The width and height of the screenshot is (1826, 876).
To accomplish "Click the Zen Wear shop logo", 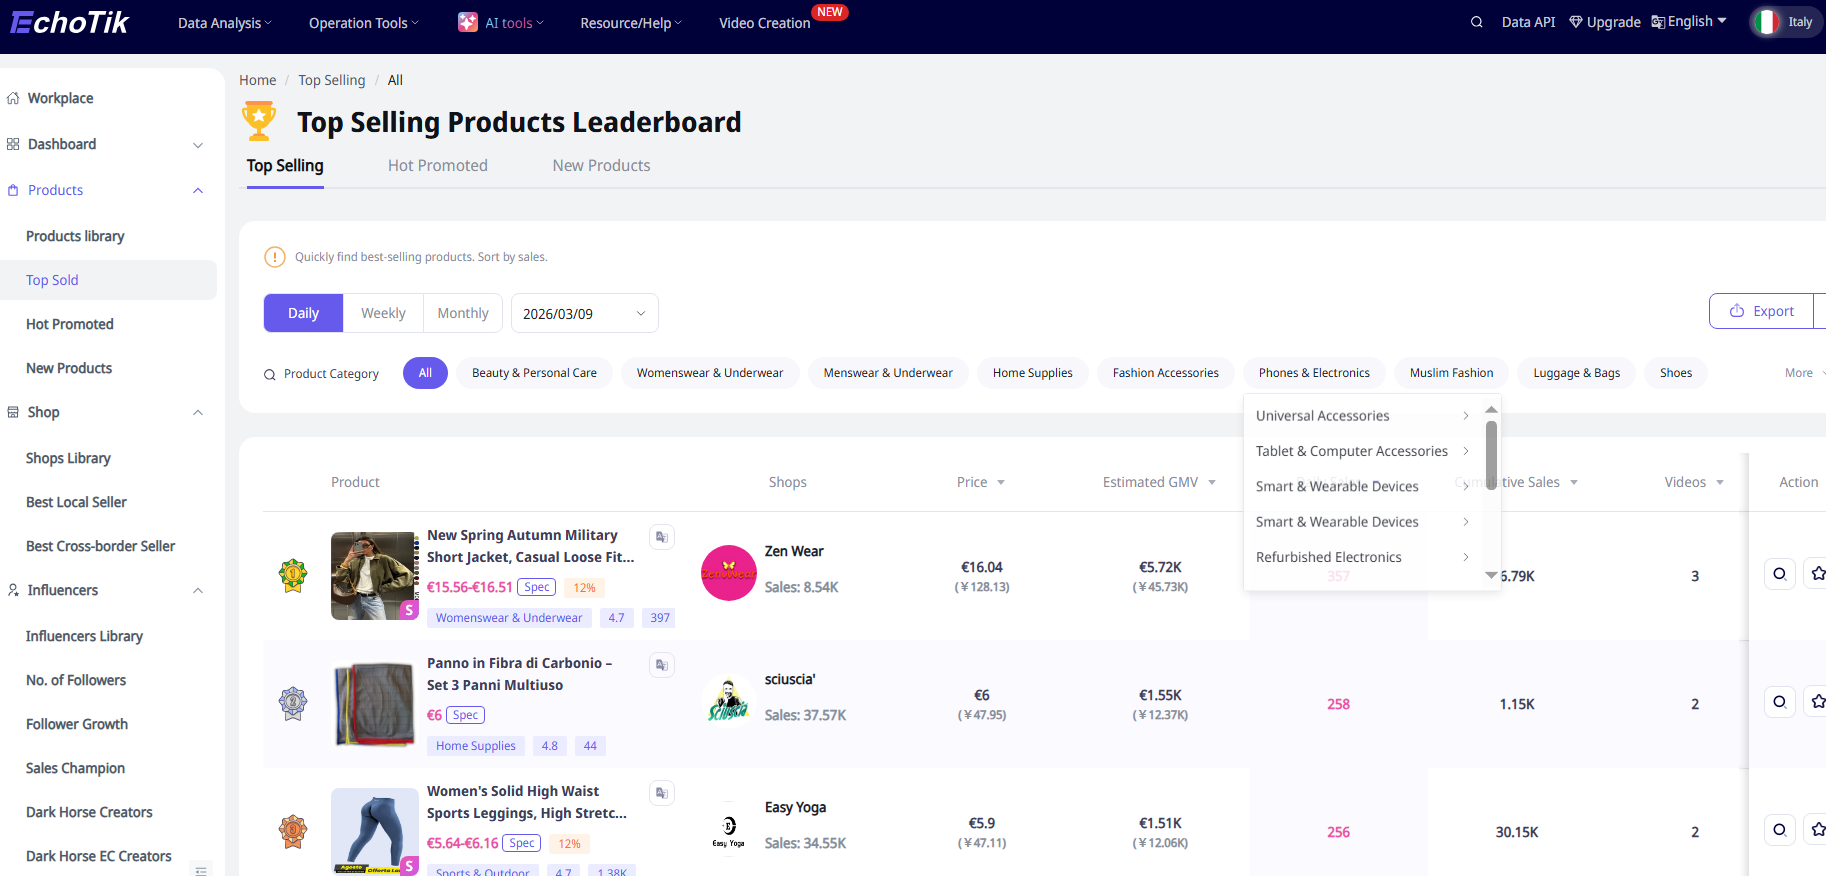I will coord(728,573).
